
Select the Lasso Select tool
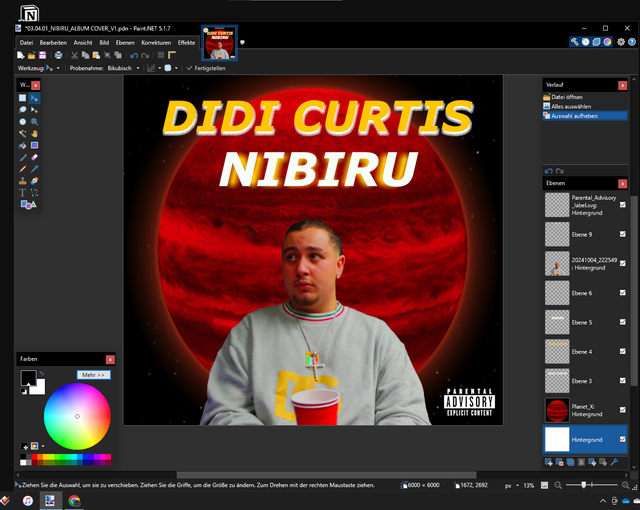tap(22, 110)
